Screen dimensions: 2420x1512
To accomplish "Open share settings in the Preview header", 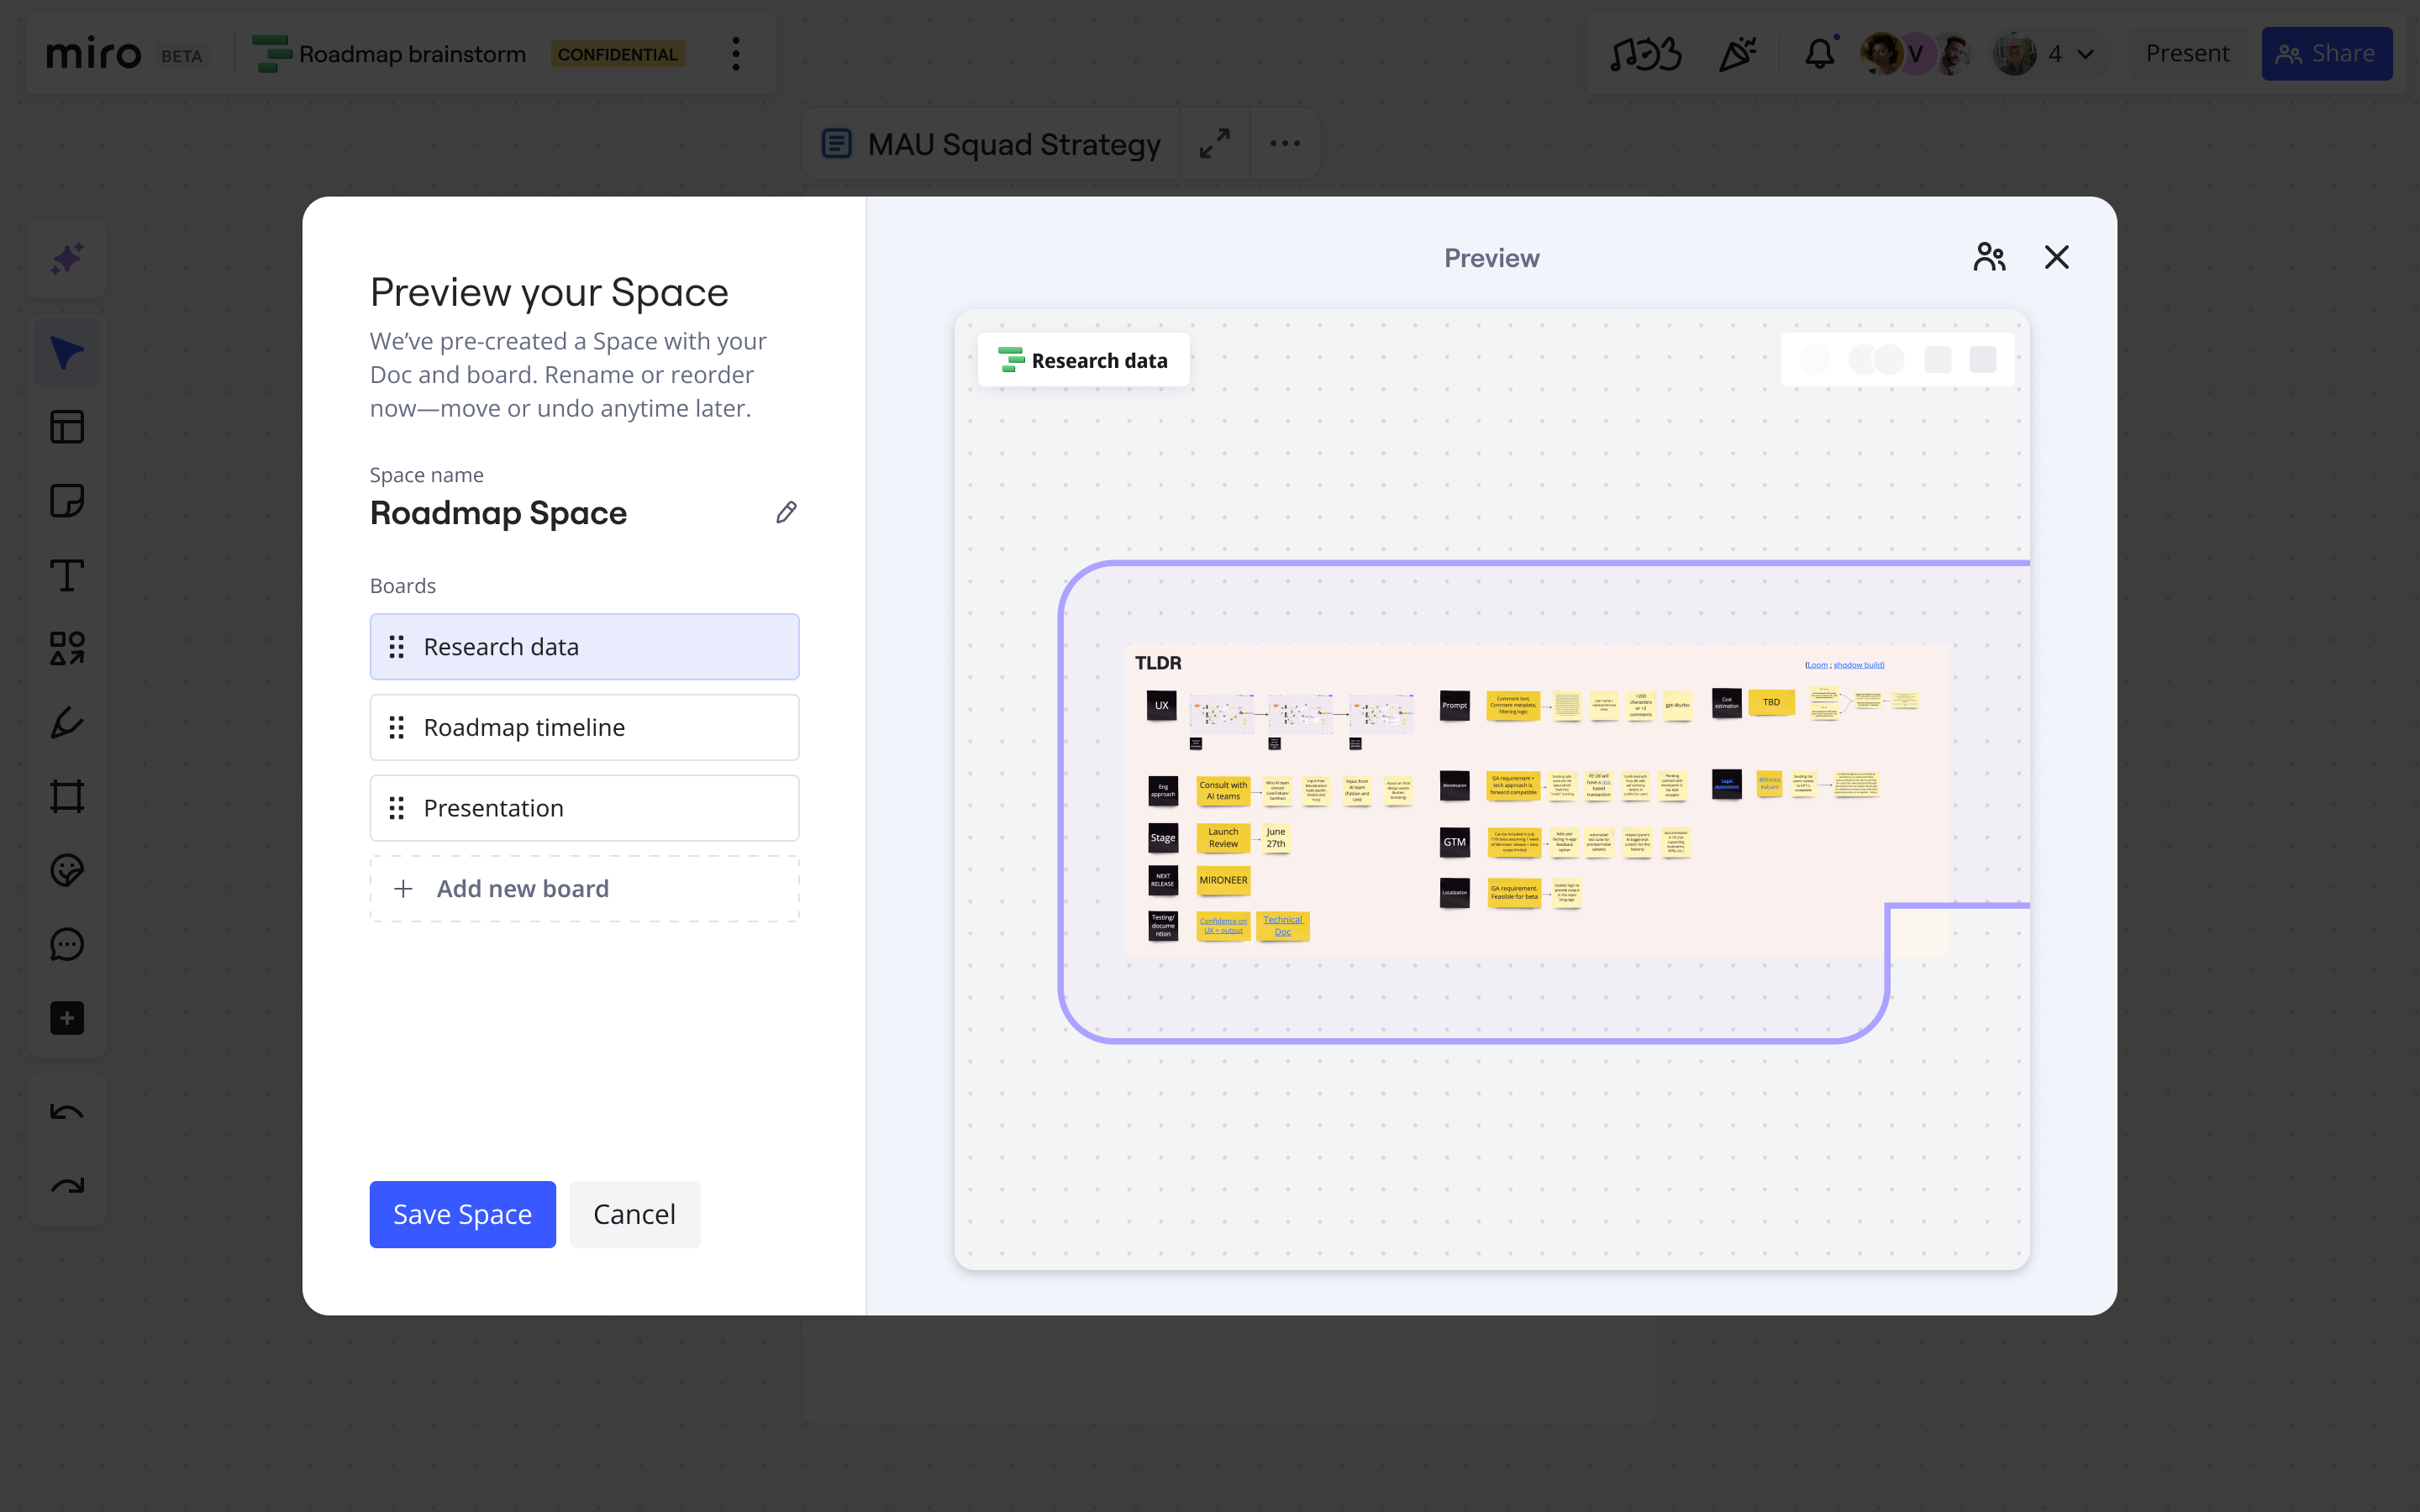I will click(1989, 257).
